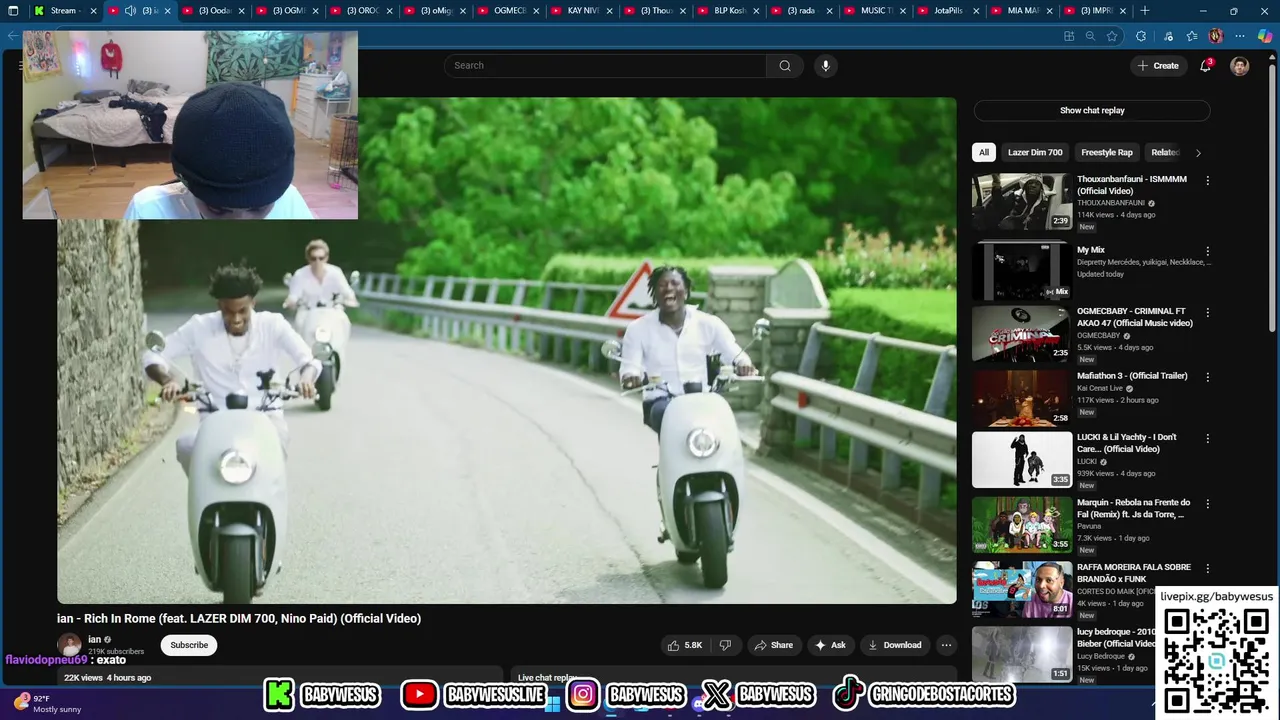The image size is (1280, 720).
Task: Click the THOUXANBANFAUNI channel name
Action: click(1111, 203)
